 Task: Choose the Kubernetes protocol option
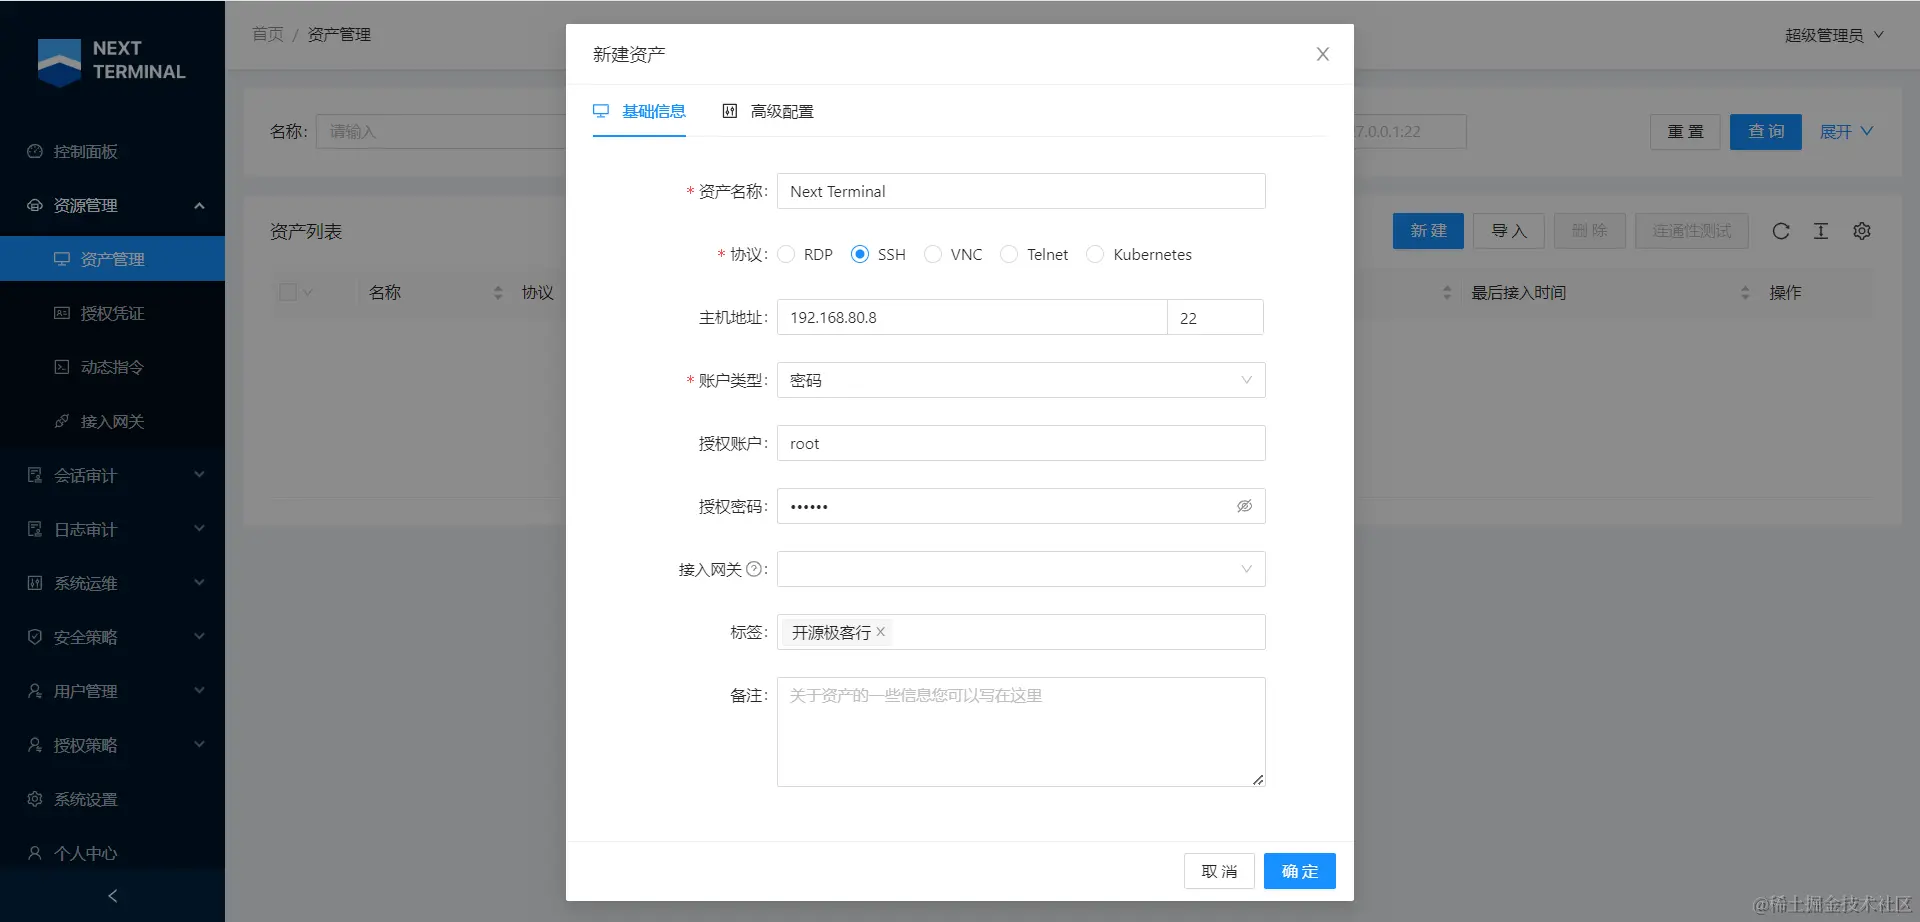click(1095, 254)
